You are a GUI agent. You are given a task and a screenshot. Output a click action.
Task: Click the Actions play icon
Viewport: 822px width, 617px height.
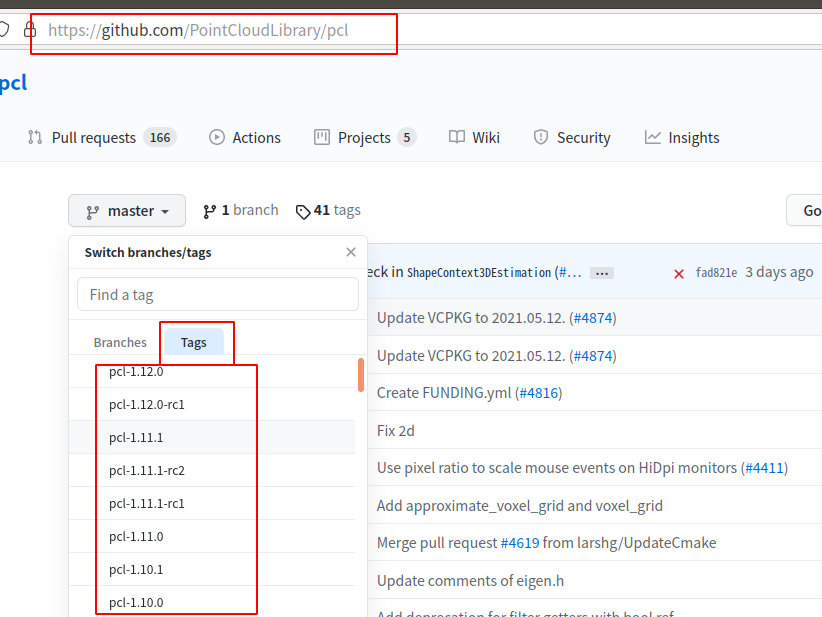(217, 137)
